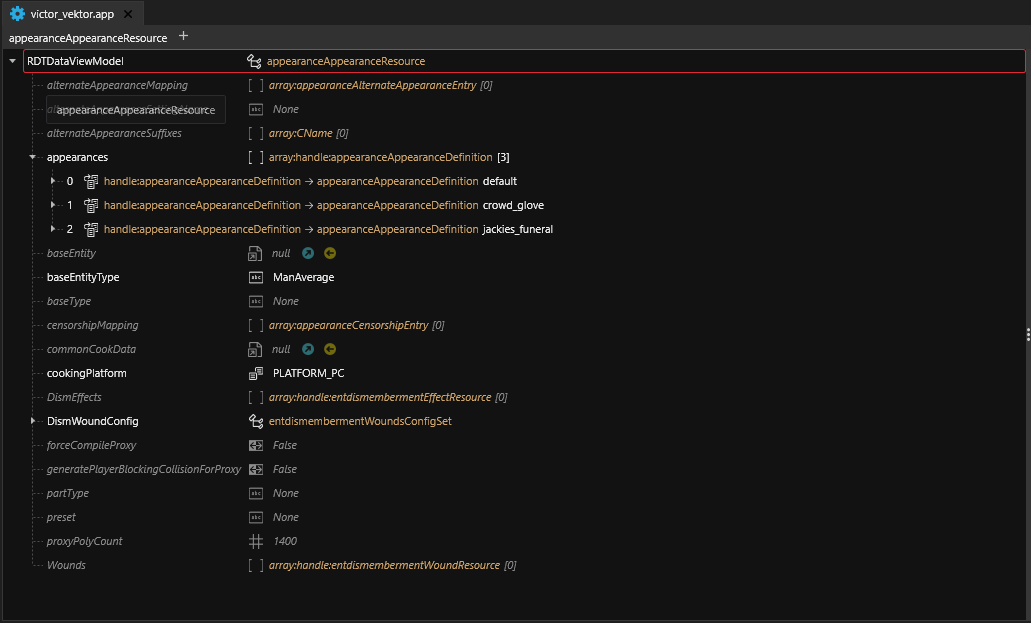Click the enum icon beside PLATFORM_PC
The image size is (1031, 623).
tap(256, 373)
